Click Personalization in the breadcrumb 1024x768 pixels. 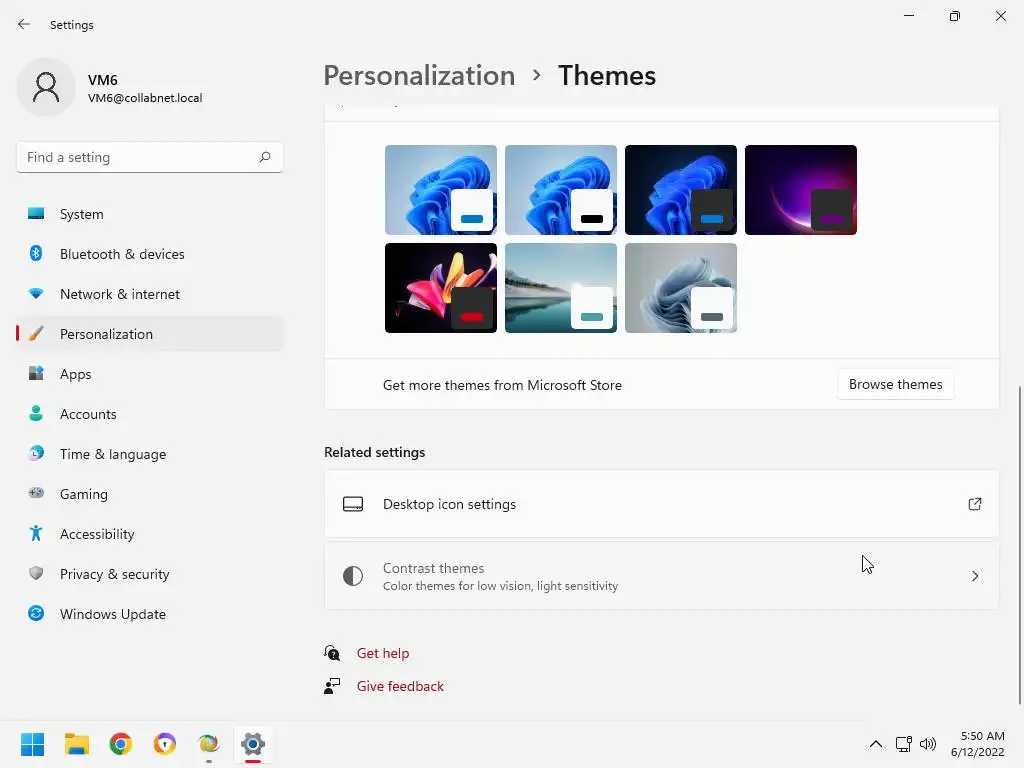[419, 76]
